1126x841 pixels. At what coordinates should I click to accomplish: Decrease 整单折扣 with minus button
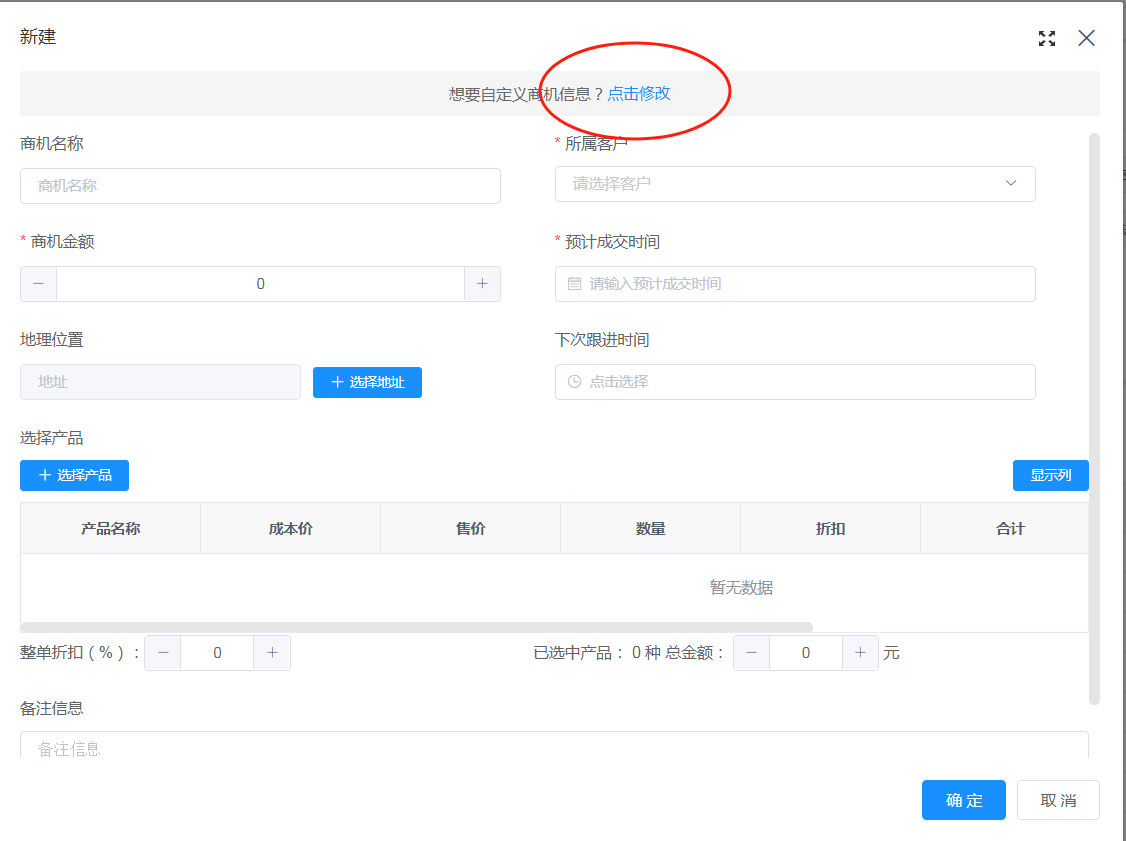coord(163,653)
